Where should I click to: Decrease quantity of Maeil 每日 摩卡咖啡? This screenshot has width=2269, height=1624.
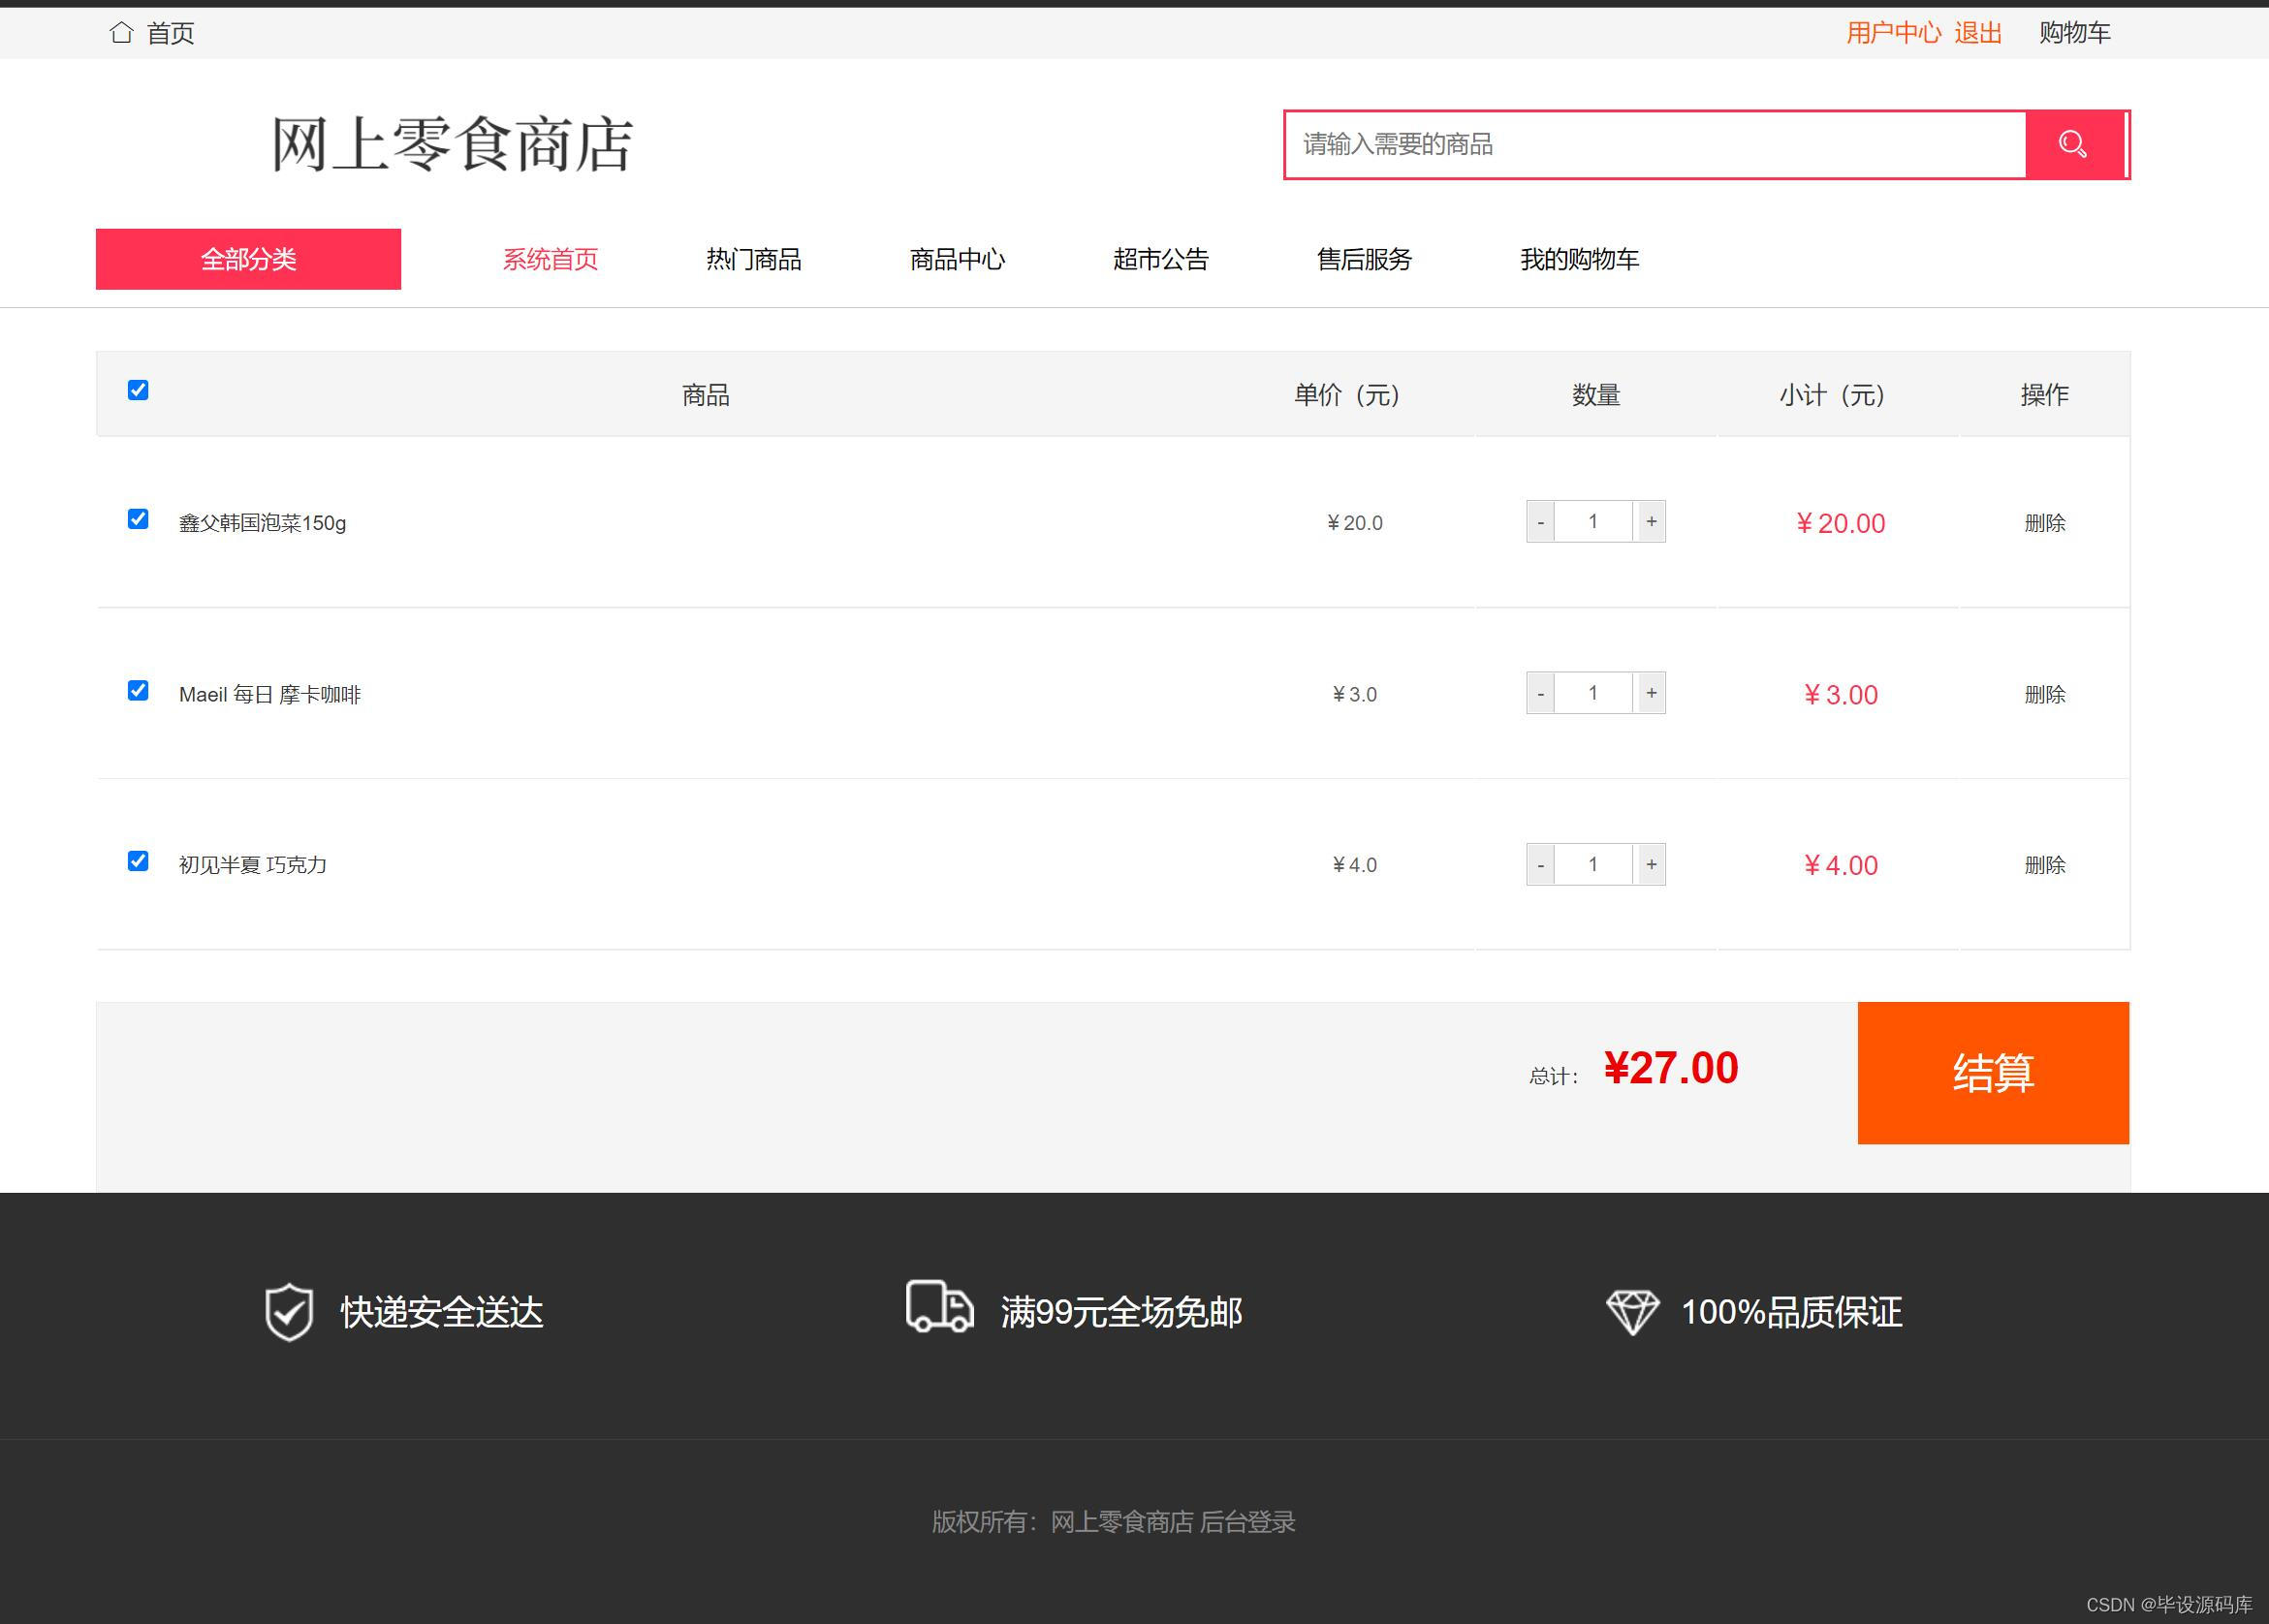1540,694
